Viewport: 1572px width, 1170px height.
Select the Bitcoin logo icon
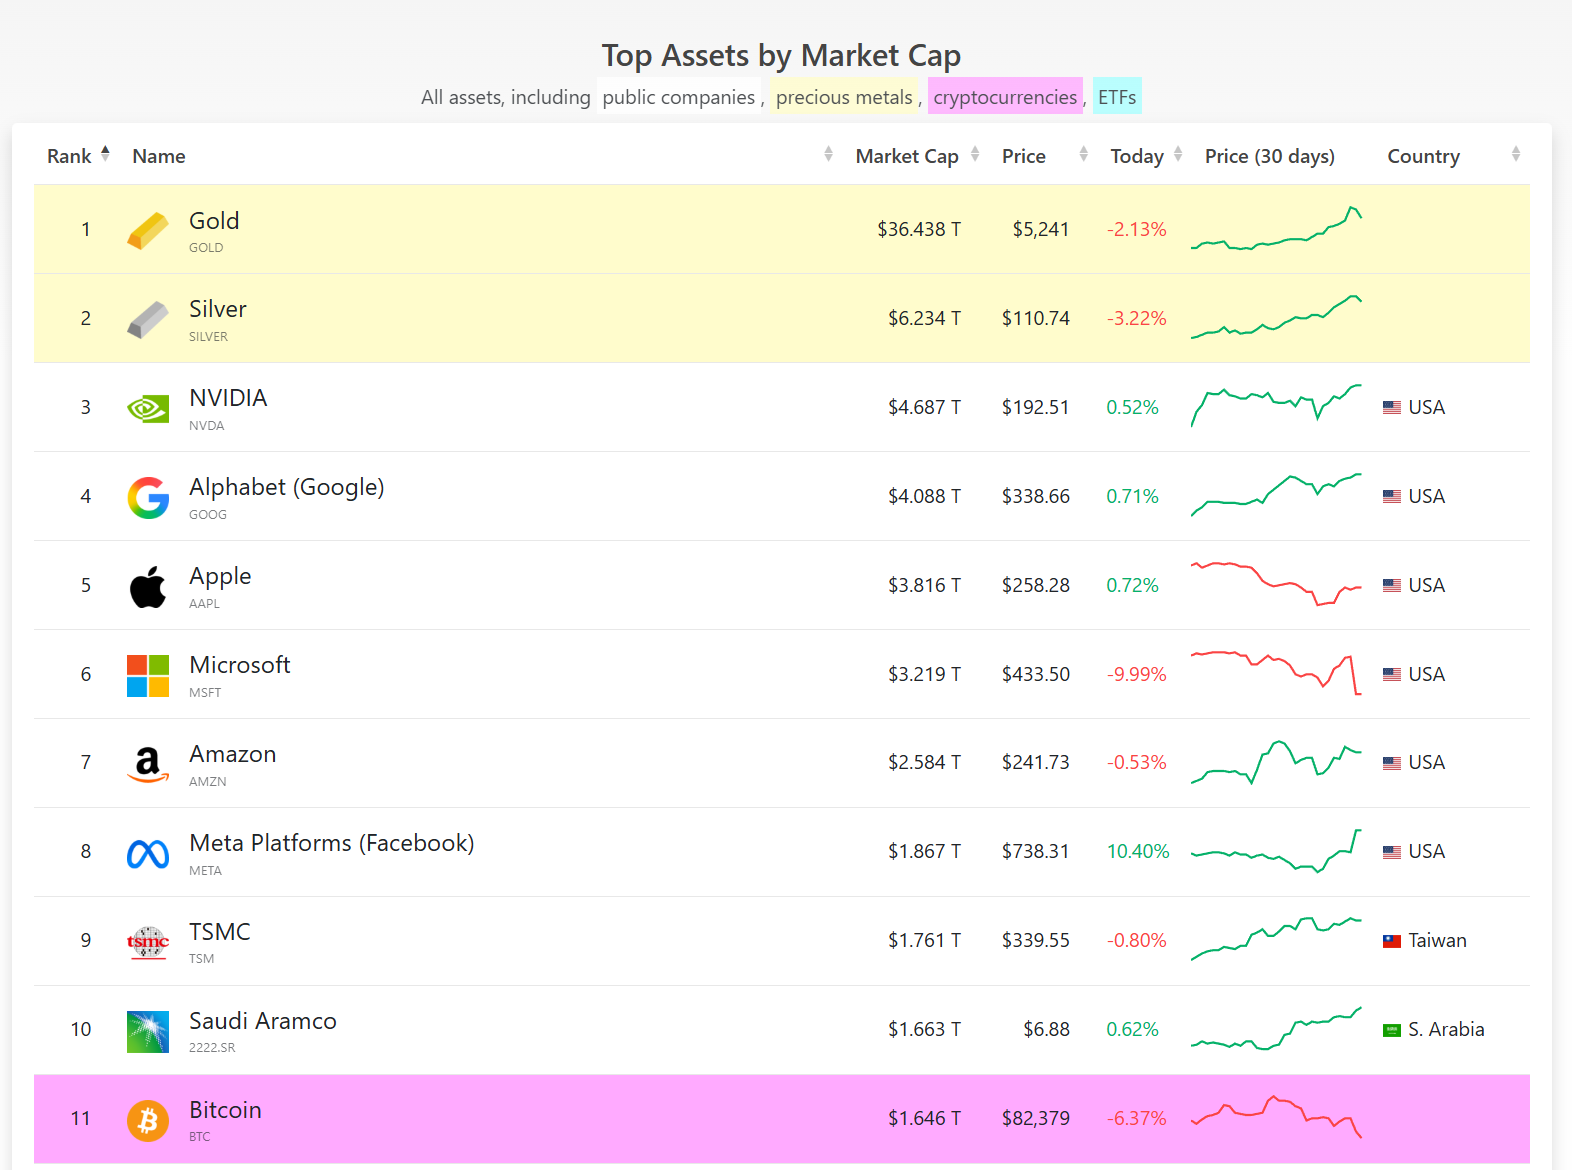[148, 1120]
